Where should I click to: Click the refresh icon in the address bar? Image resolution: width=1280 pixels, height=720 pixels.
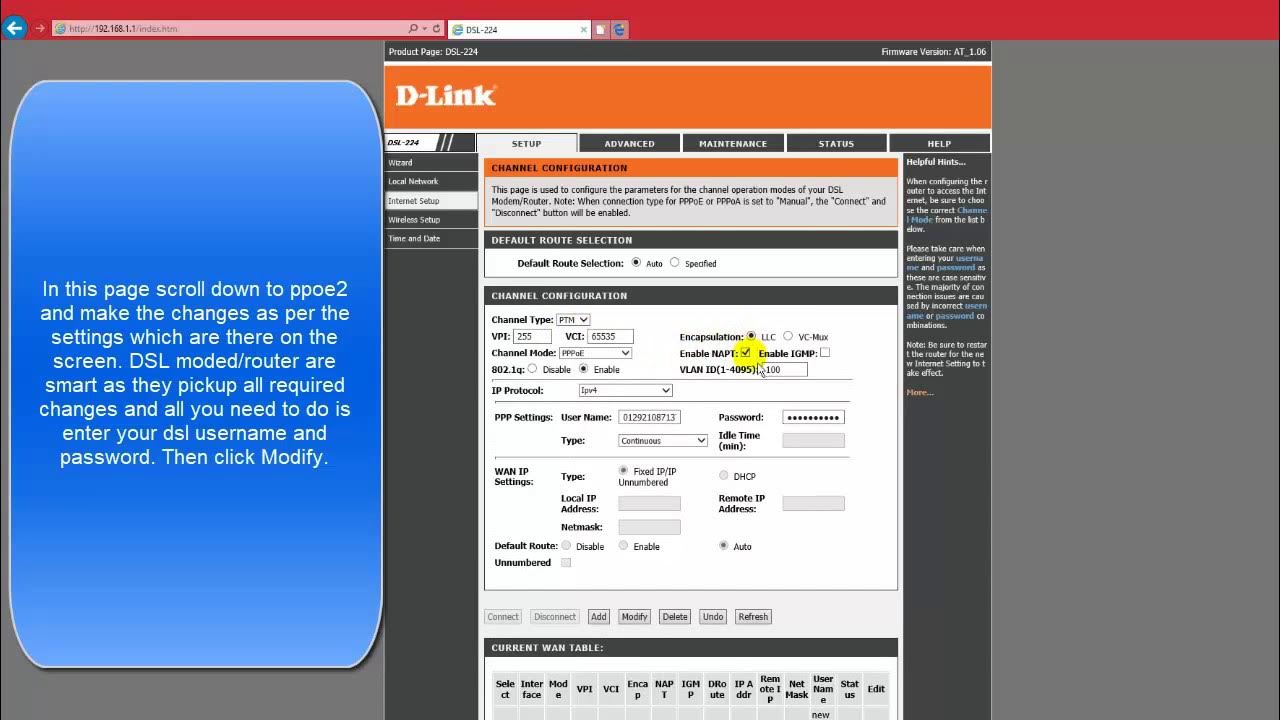click(x=436, y=29)
